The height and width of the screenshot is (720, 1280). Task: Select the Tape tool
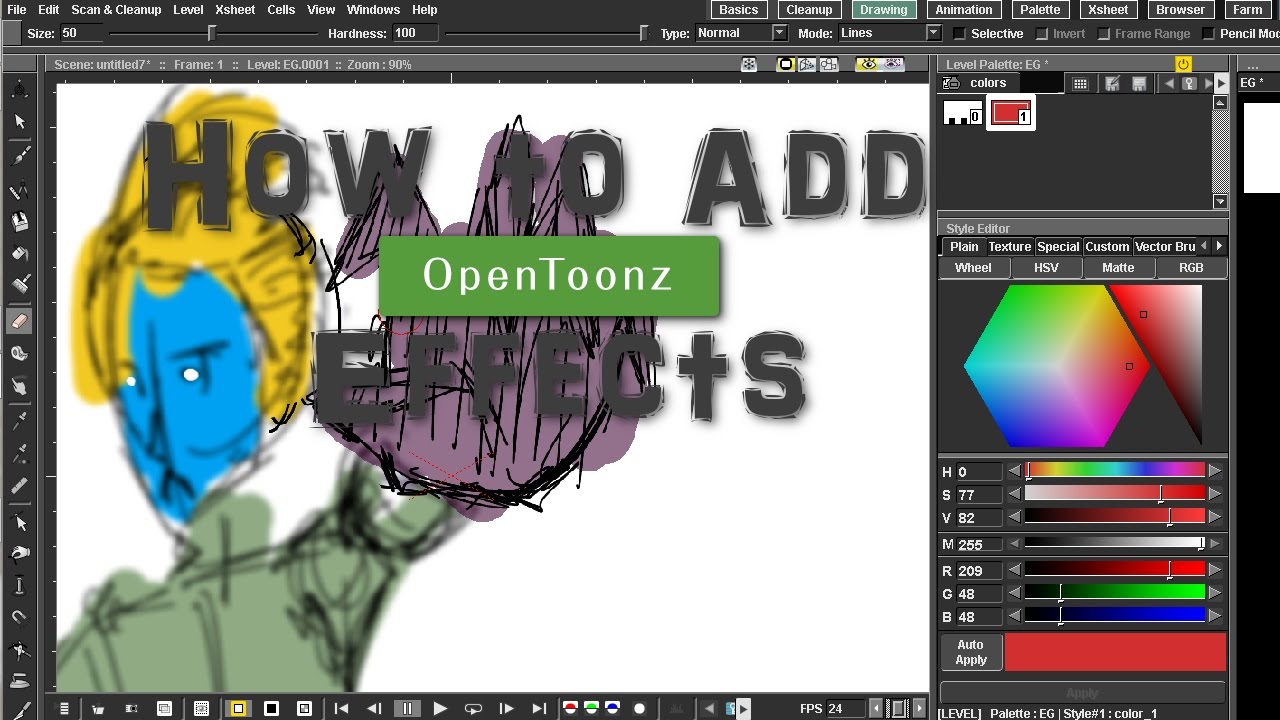click(19, 353)
